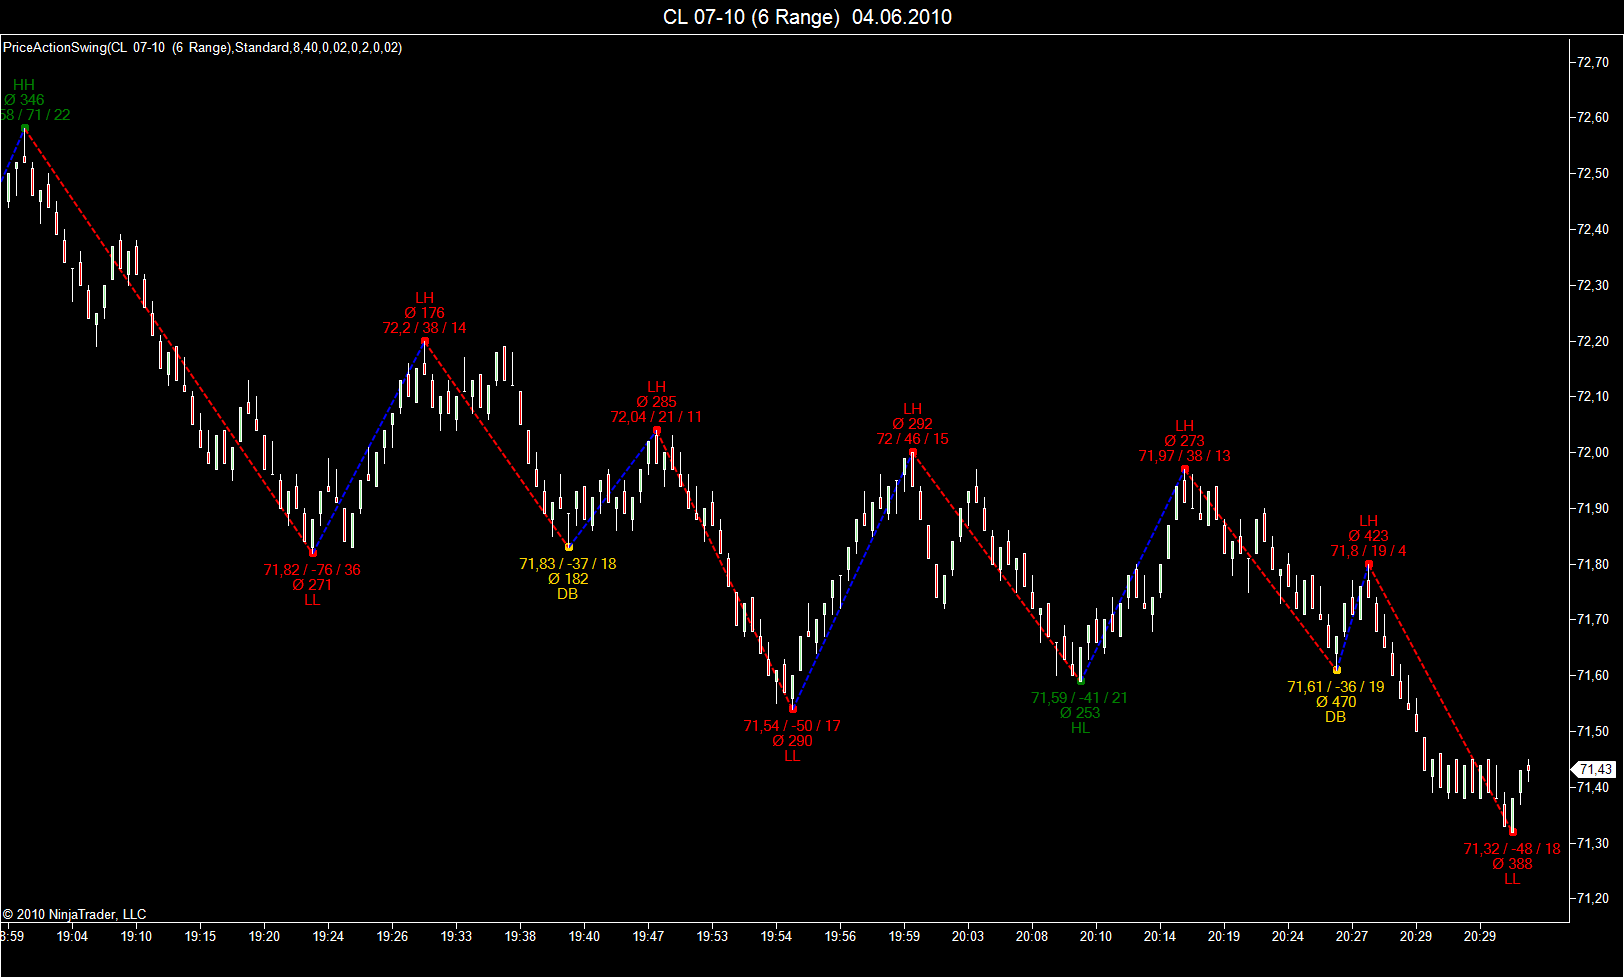Click the 19:59 time axis label
The image size is (1624, 978).
pyautogui.click(x=904, y=936)
